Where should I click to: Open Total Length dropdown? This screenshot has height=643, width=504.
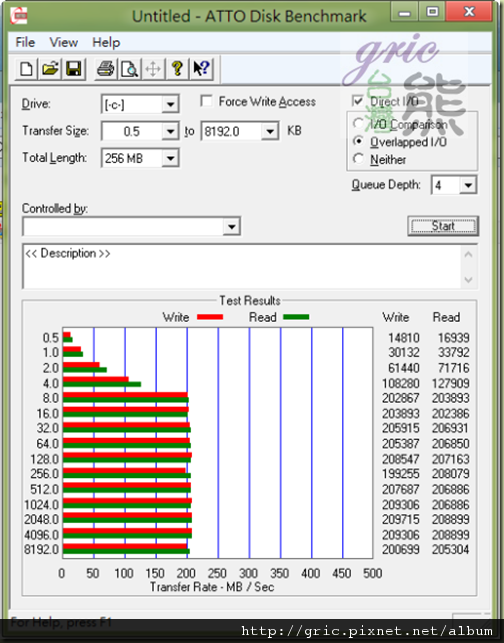point(170,158)
